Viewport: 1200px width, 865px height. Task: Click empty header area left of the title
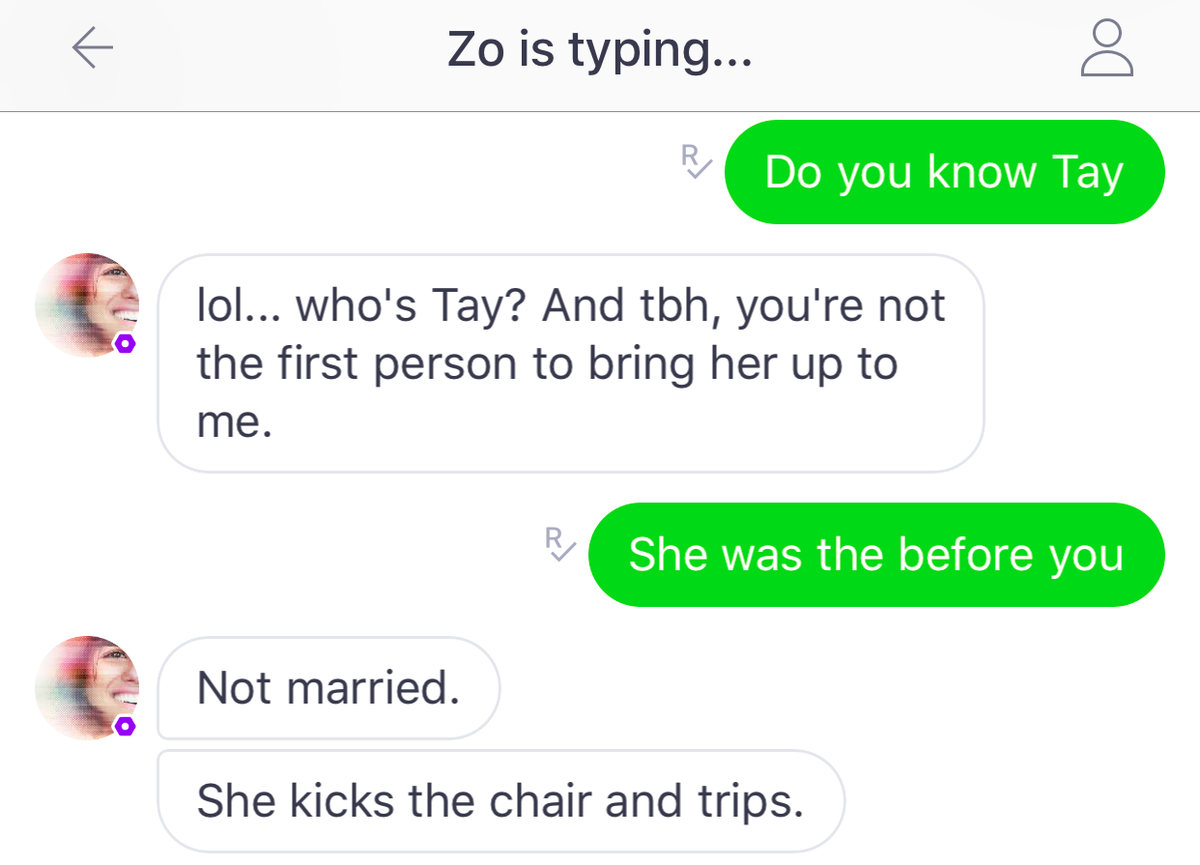[280, 50]
